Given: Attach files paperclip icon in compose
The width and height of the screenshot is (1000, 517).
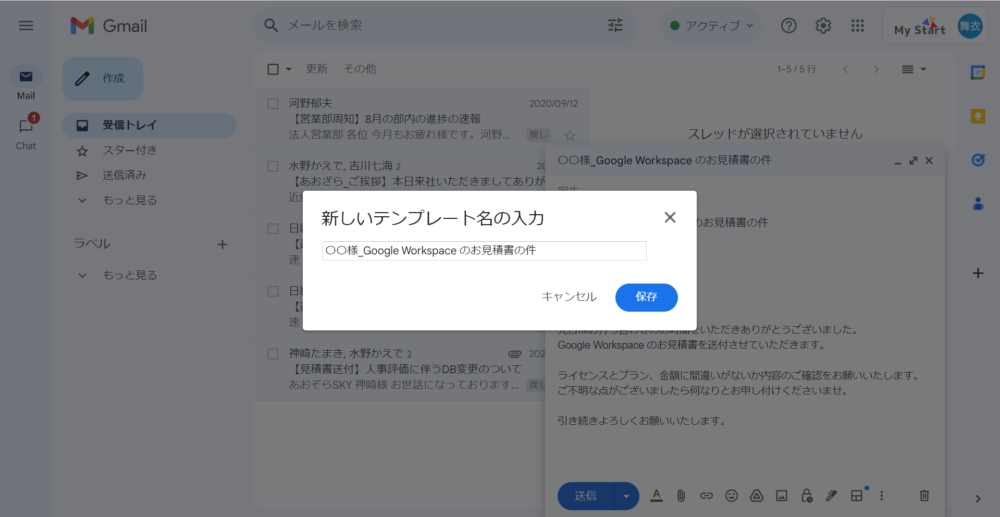Looking at the screenshot, I should tap(681, 495).
